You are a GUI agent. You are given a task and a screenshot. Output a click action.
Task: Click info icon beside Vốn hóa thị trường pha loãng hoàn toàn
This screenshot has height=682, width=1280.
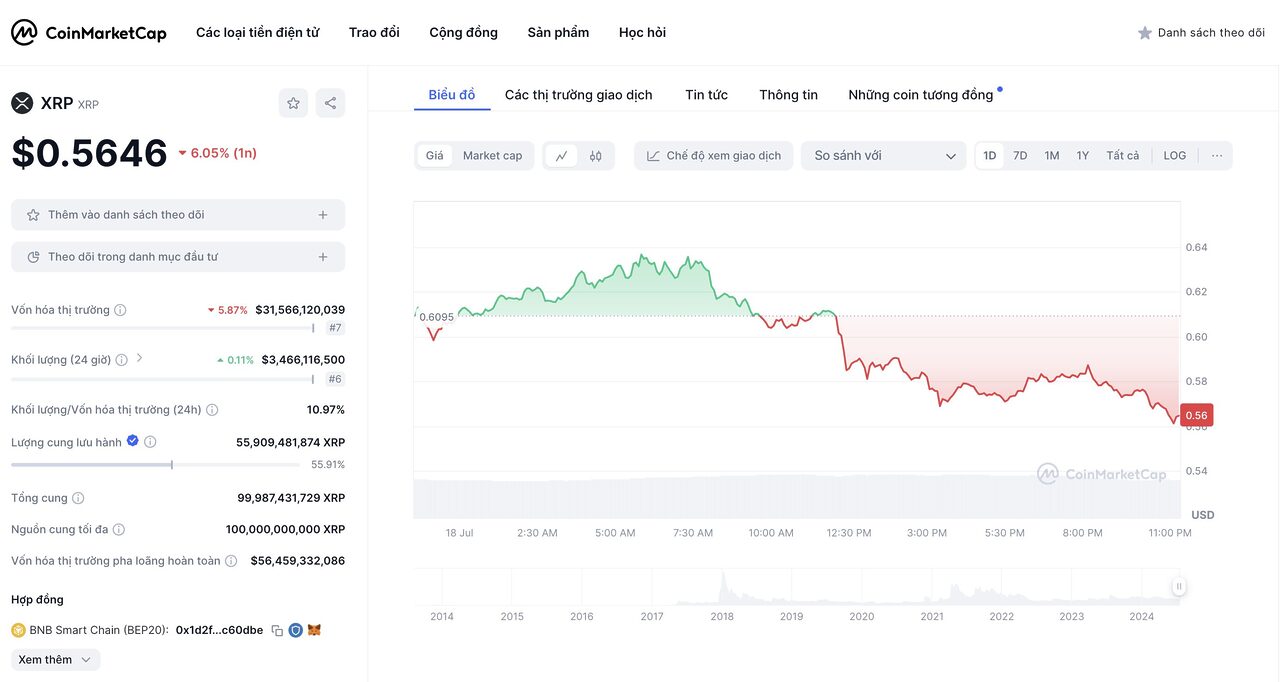(x=231, y=561)
